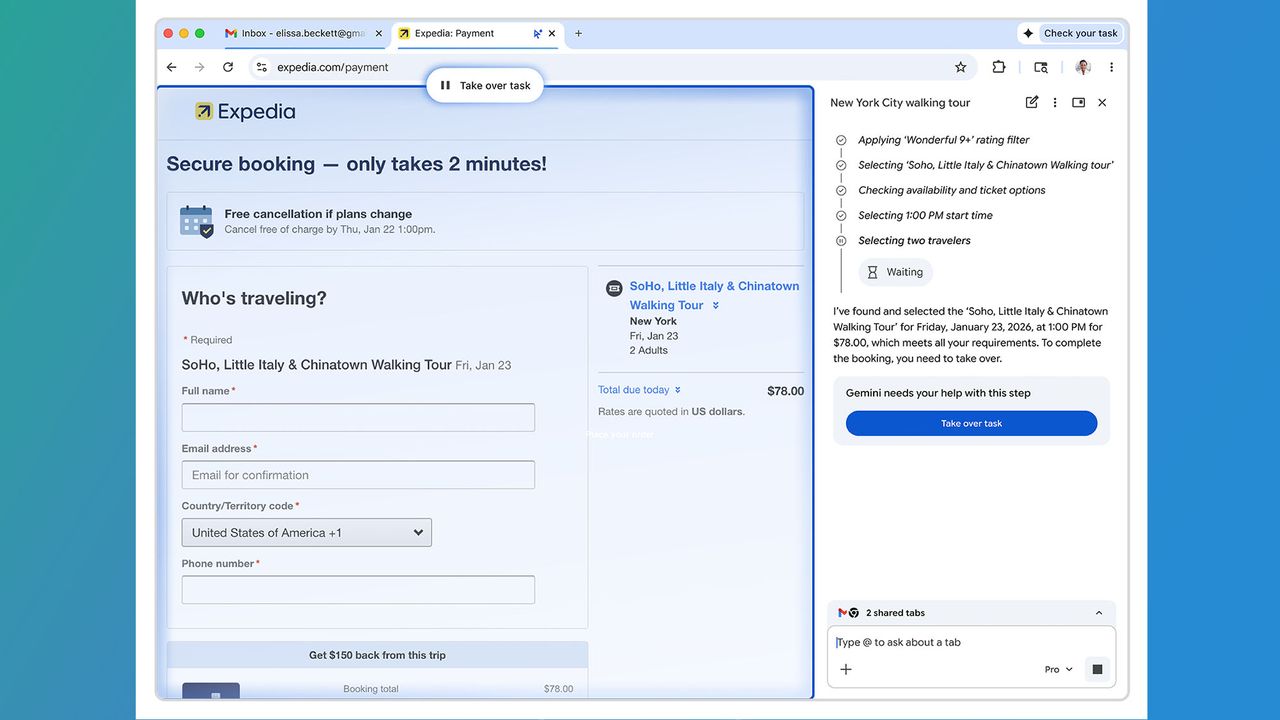Click the site information icon in address bar
The height and width of the screenshot is (720, 1280).
261,67
